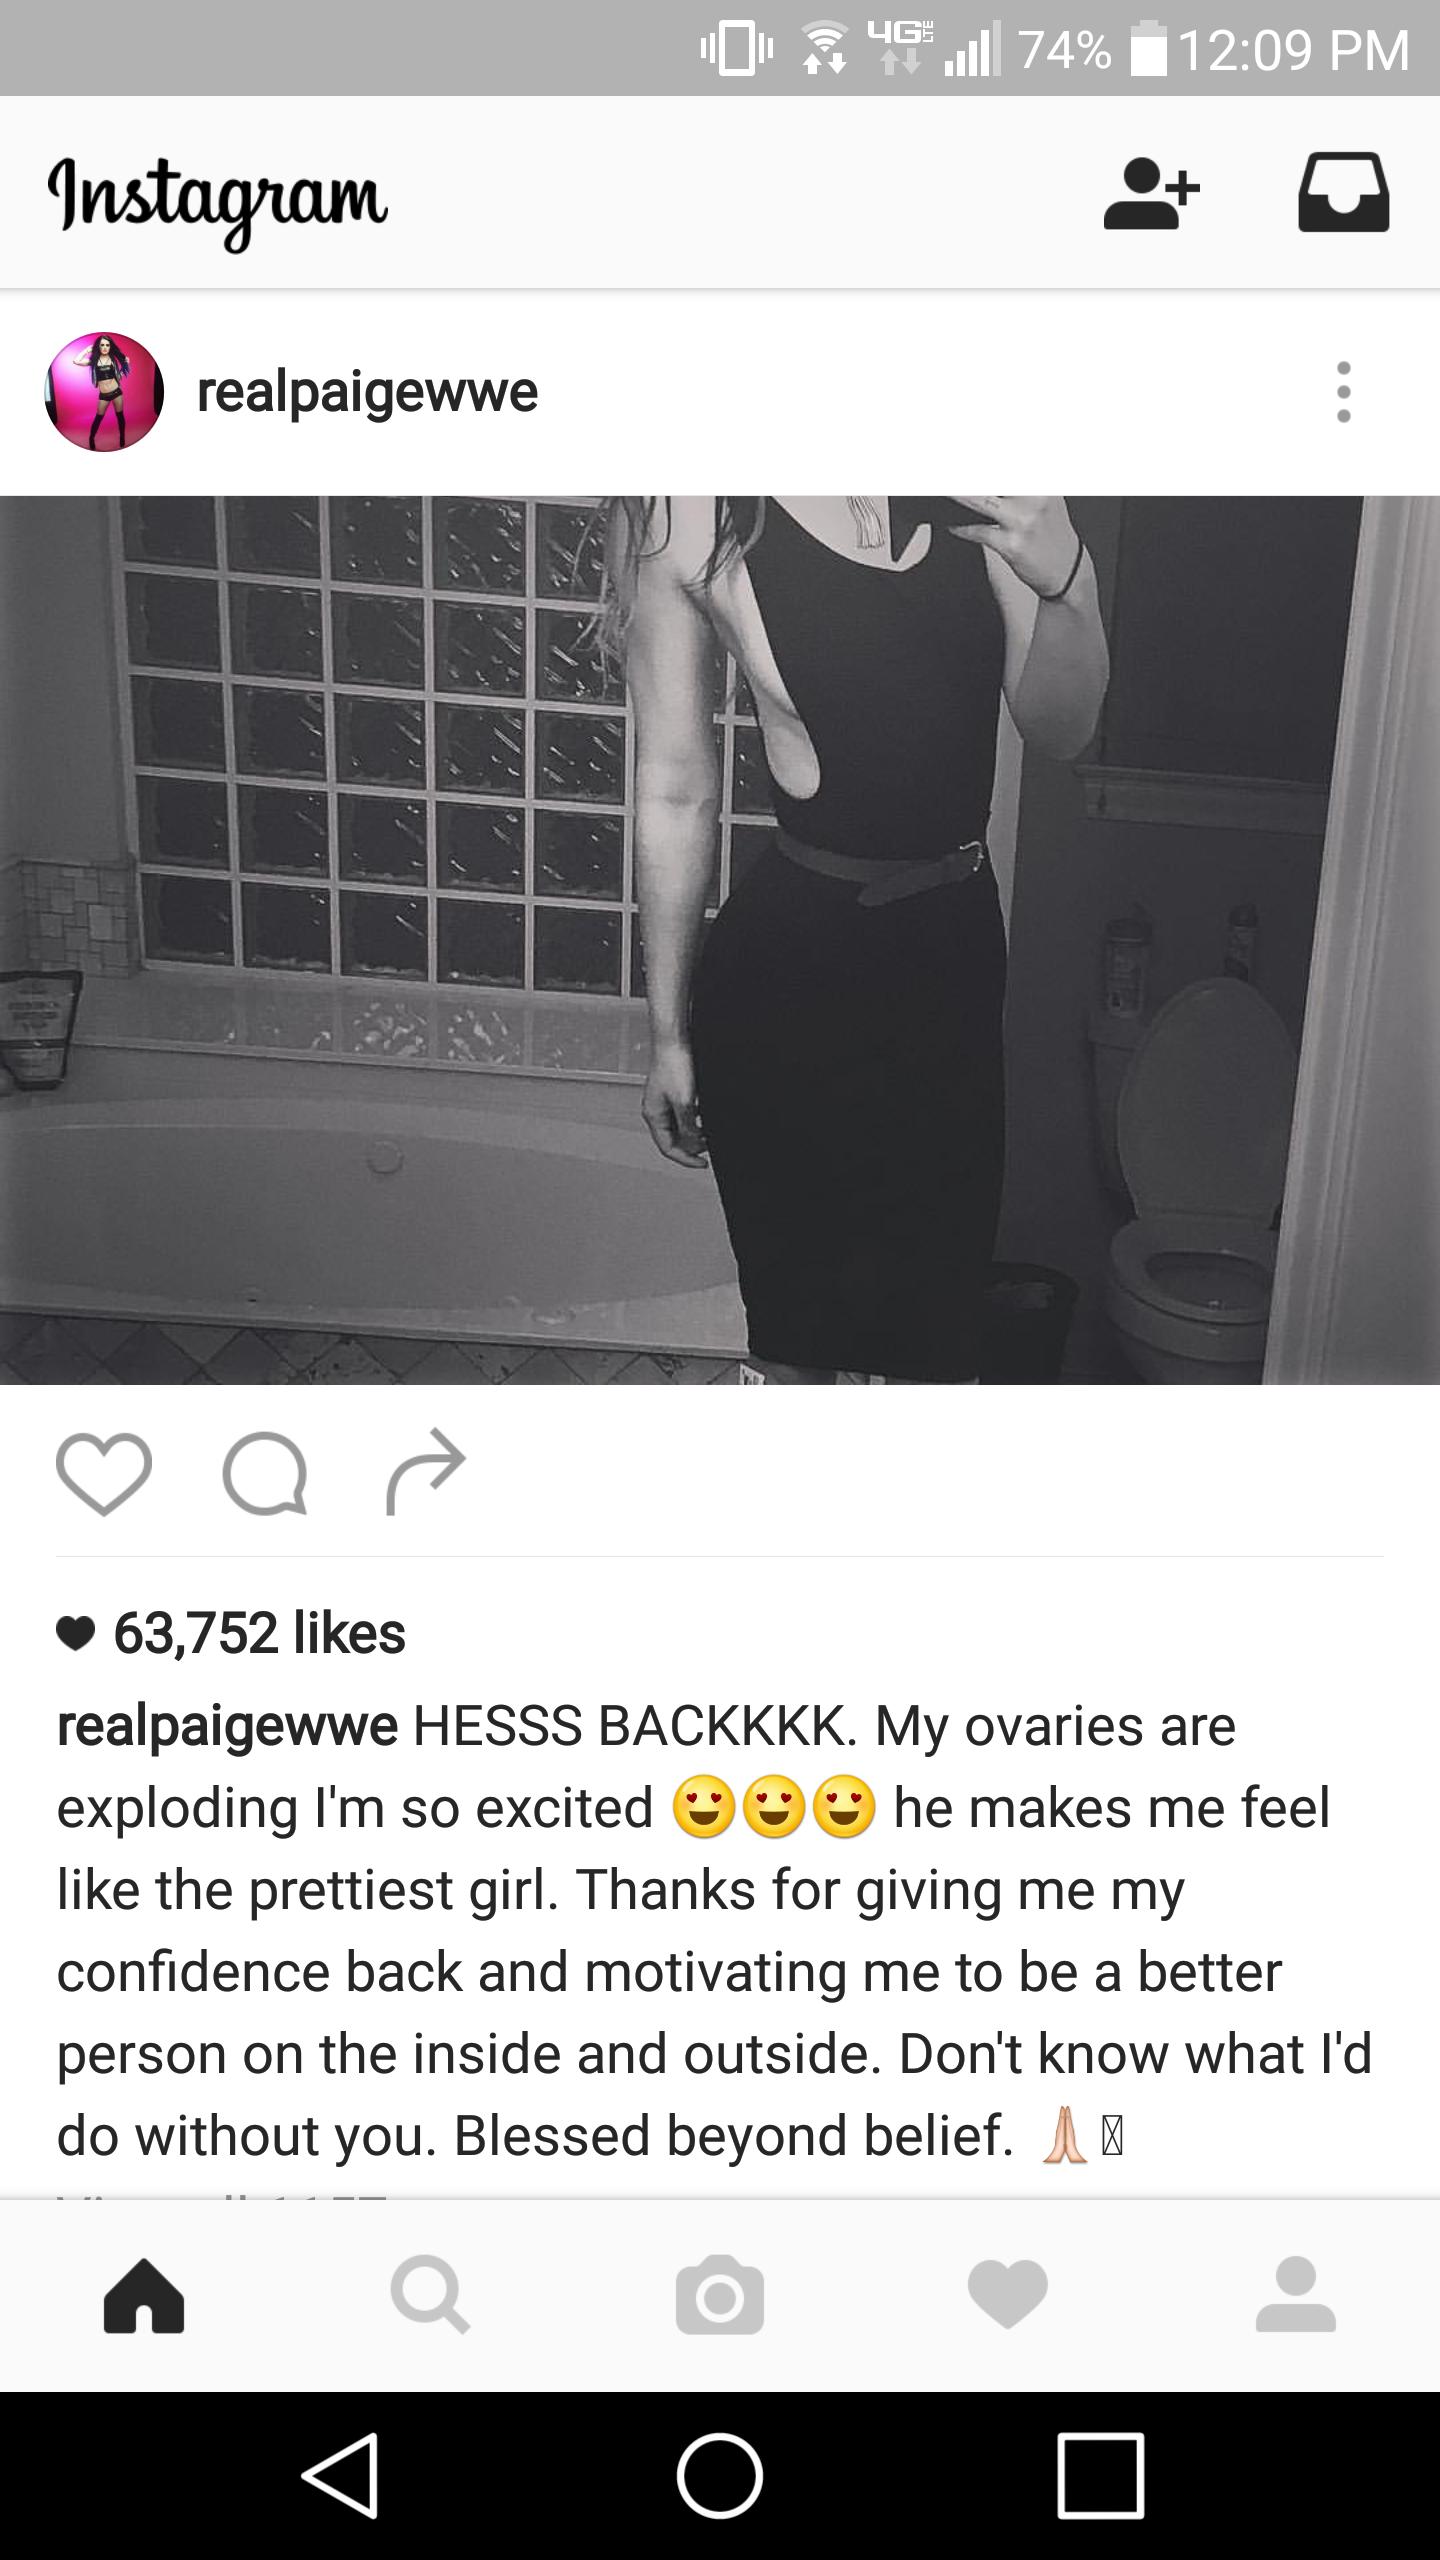Screen dimensions: 1440x2560
Task: Tap the add people icon
Action: pos(1151,193)
